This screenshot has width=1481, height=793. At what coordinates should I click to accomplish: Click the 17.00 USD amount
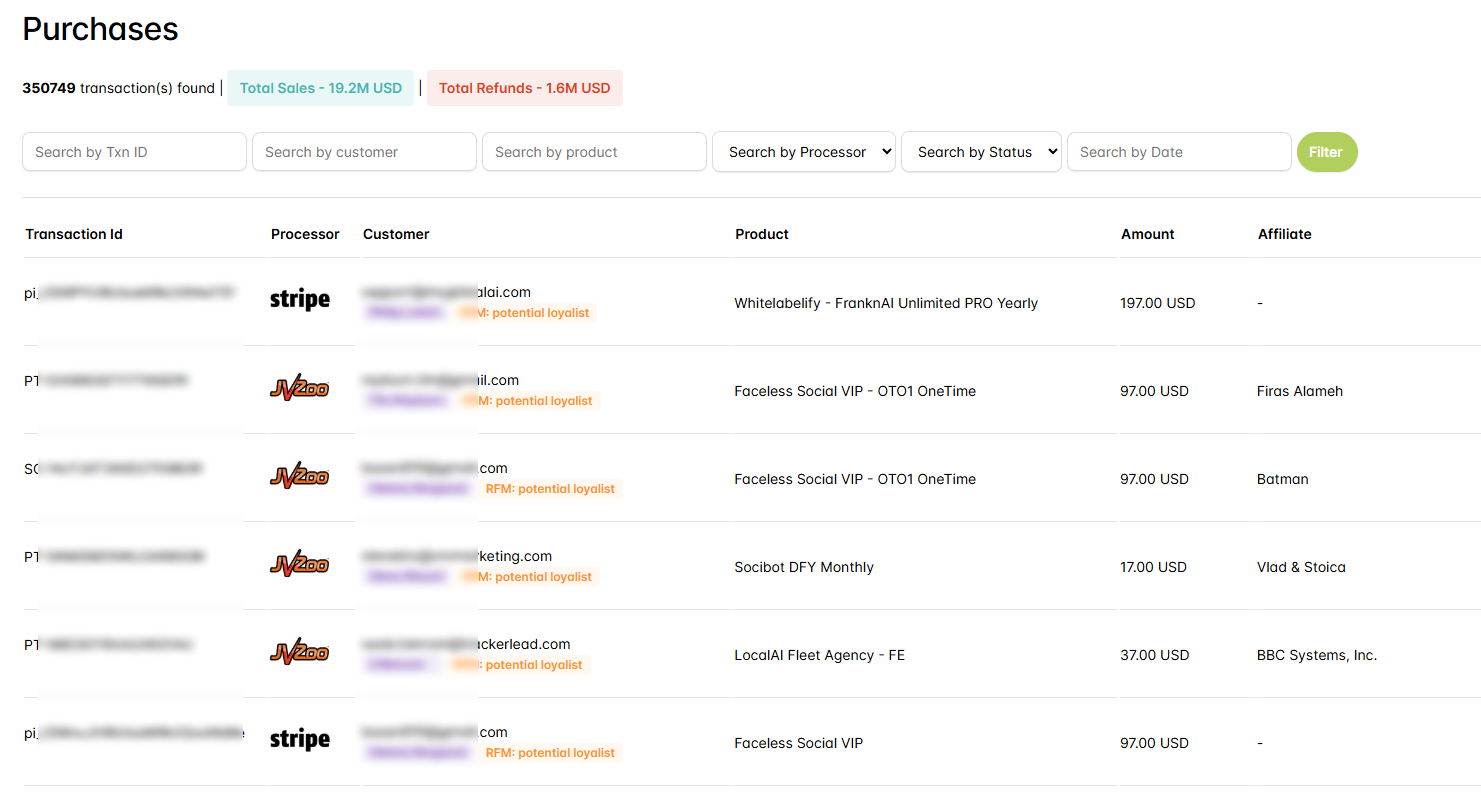click(x=1154, y=567)
